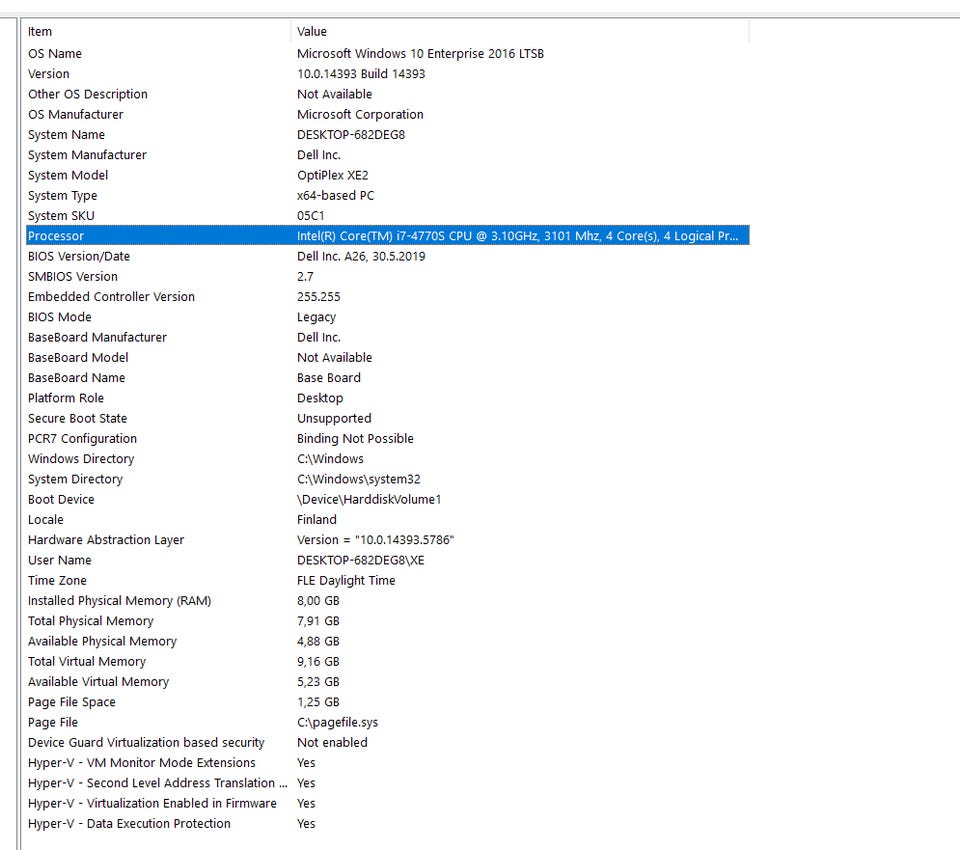960x850 pixels.
Task: Click the C:\pagefile.sys value
Action: point(337,722)
